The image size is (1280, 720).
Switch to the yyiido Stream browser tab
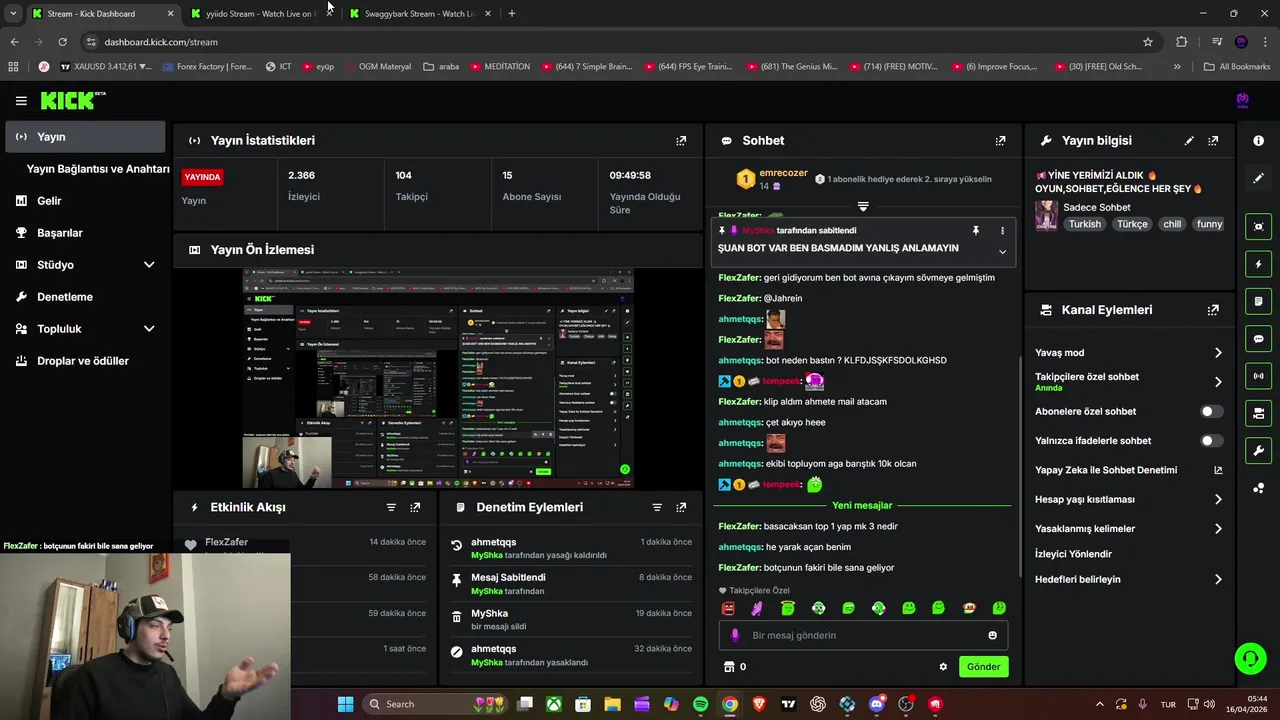click(x=261, y=14)
